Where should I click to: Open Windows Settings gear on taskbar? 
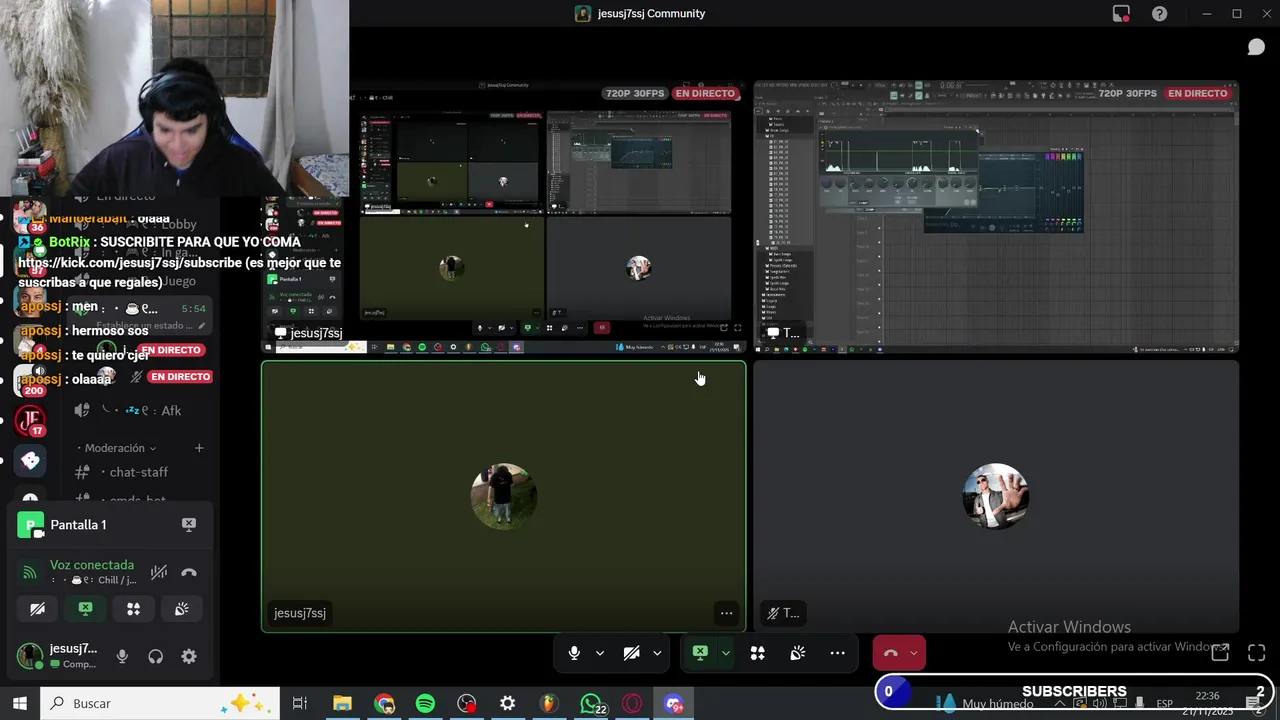point(507,703)
